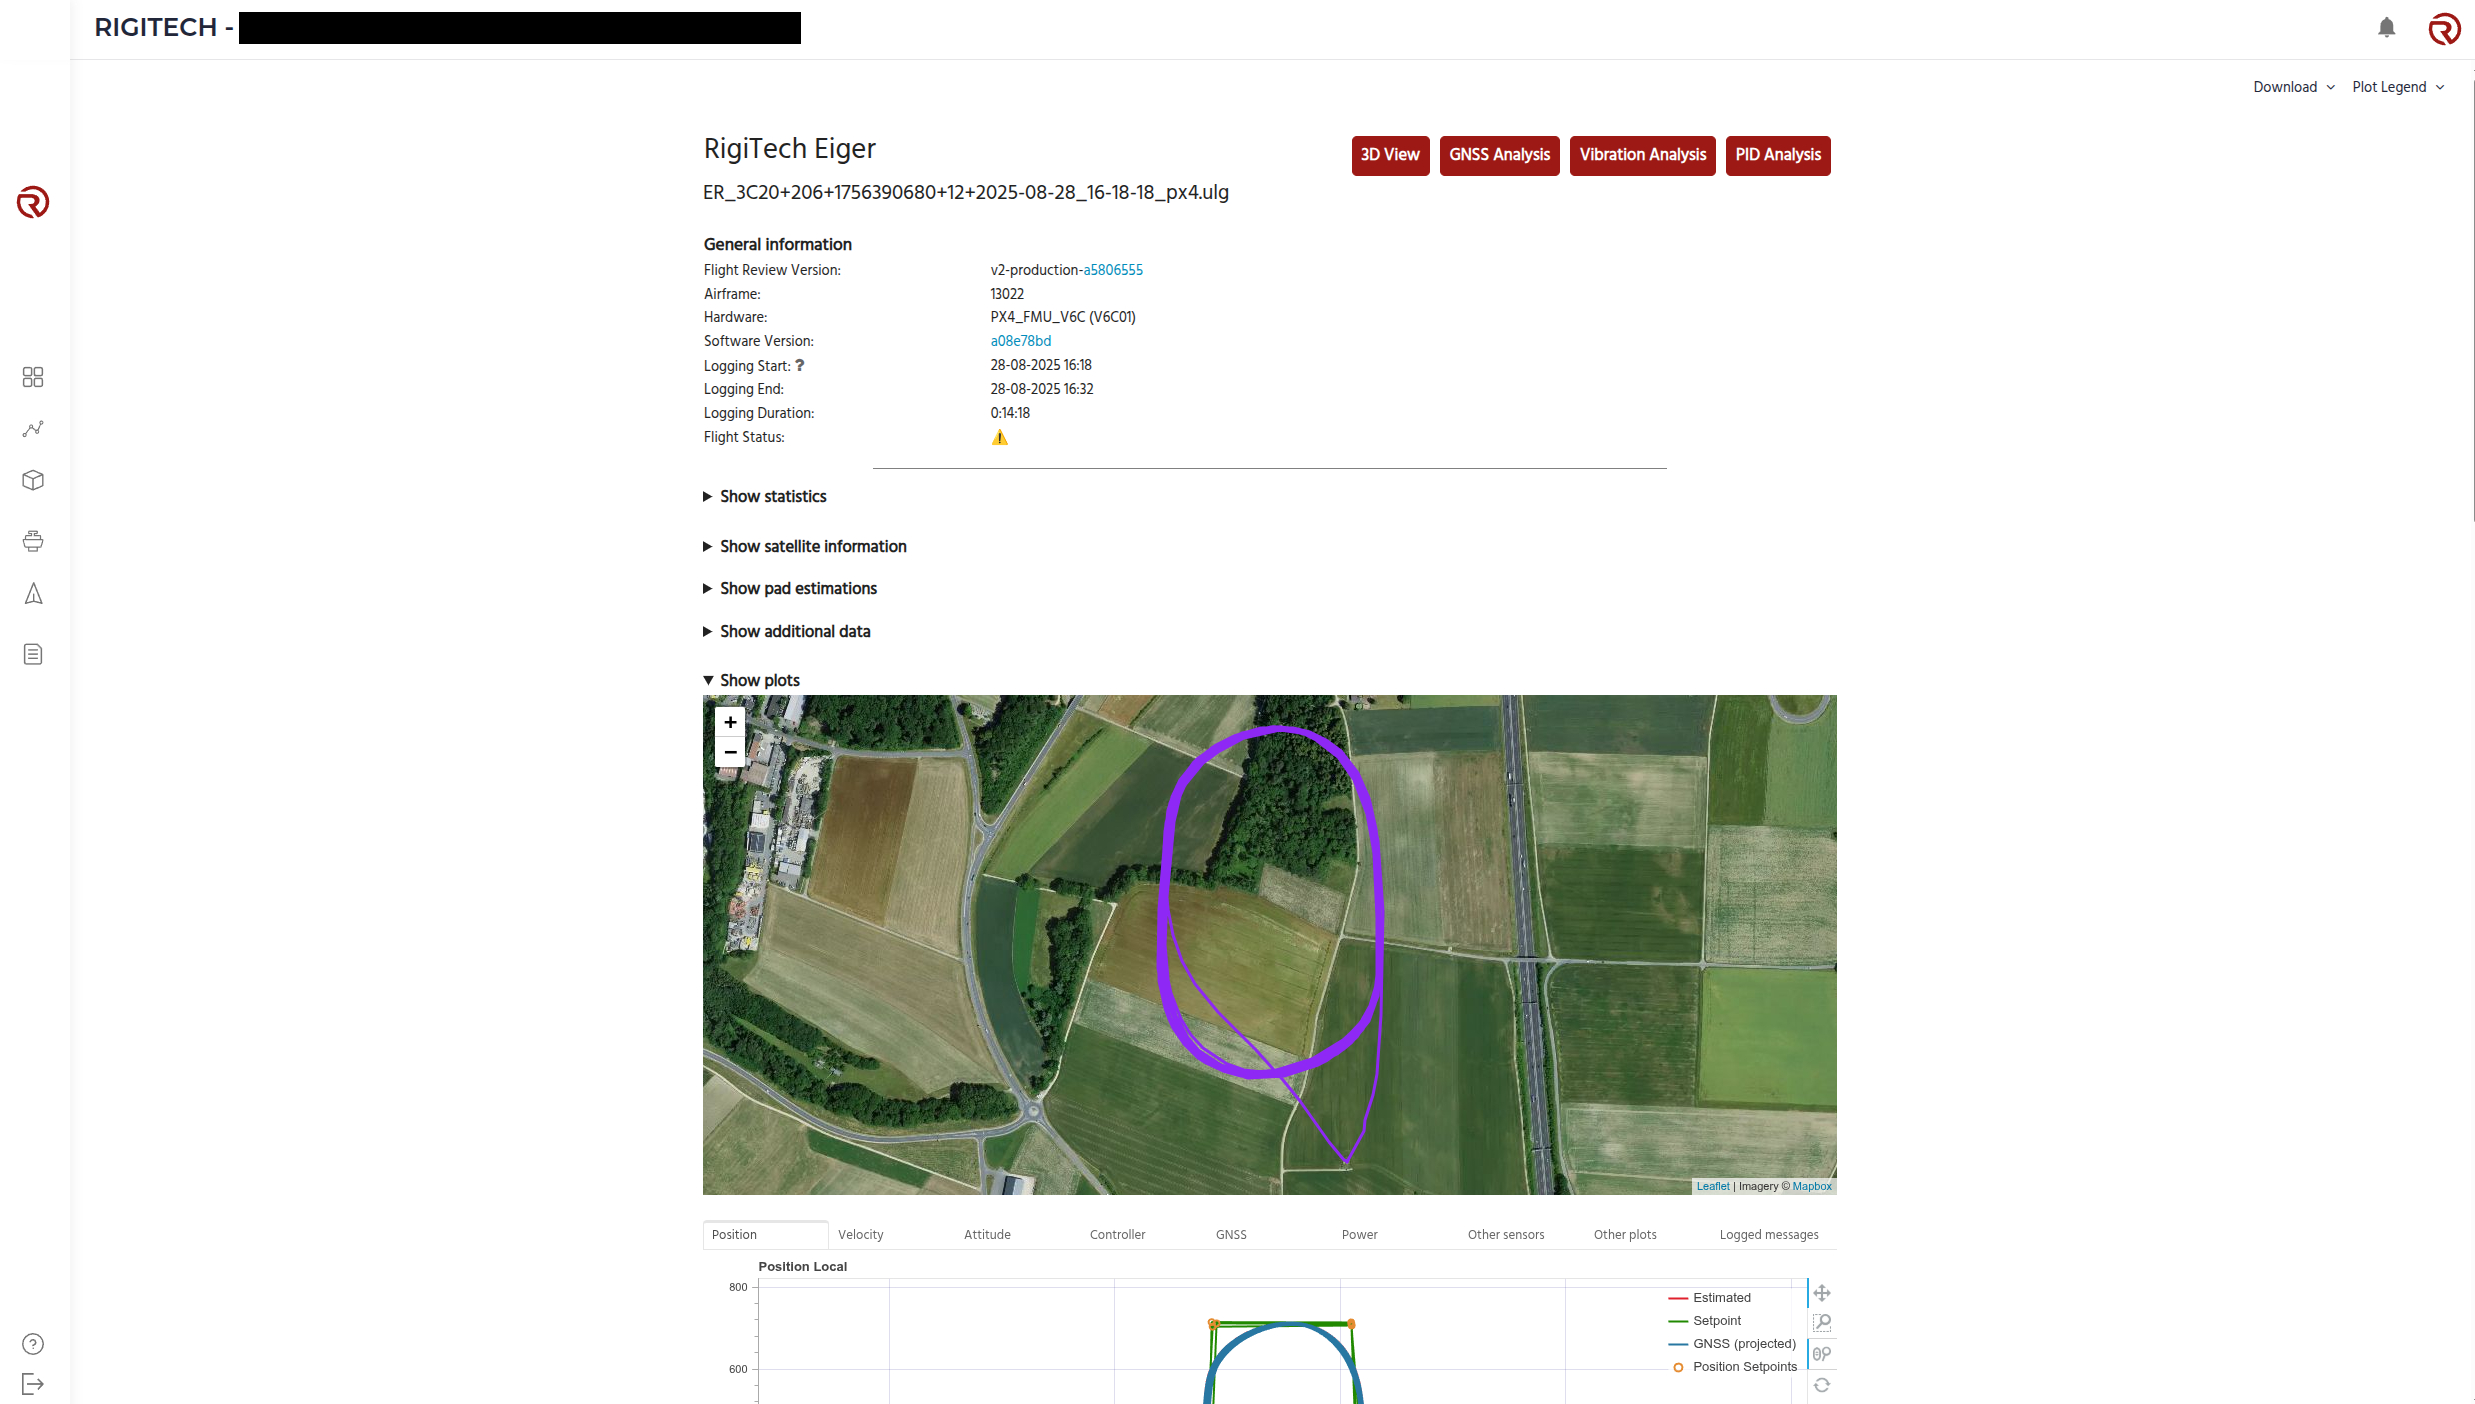The height and width of the screenshot is (1404, 2475).
Task: Open the notifications bell
Action: [2386, 28]
